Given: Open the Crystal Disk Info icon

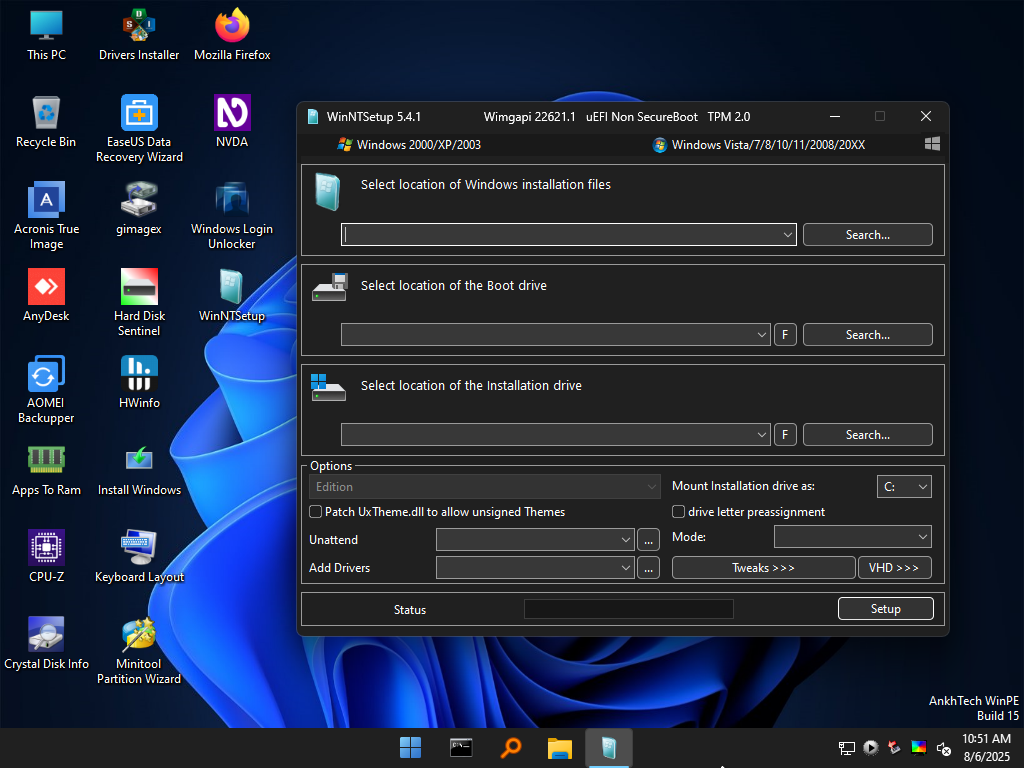Looking at the screenshot, I should tap(46, 635).
